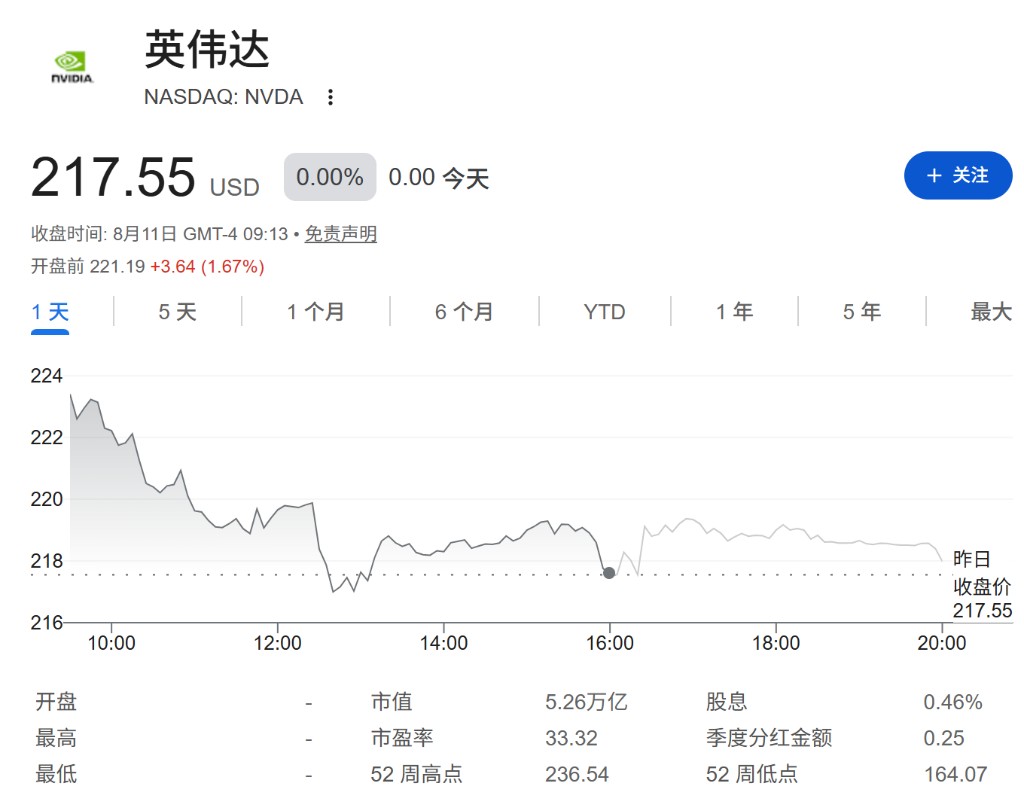Switch to the 5 天 tab

pyautogui.click(x=178, y=312)
